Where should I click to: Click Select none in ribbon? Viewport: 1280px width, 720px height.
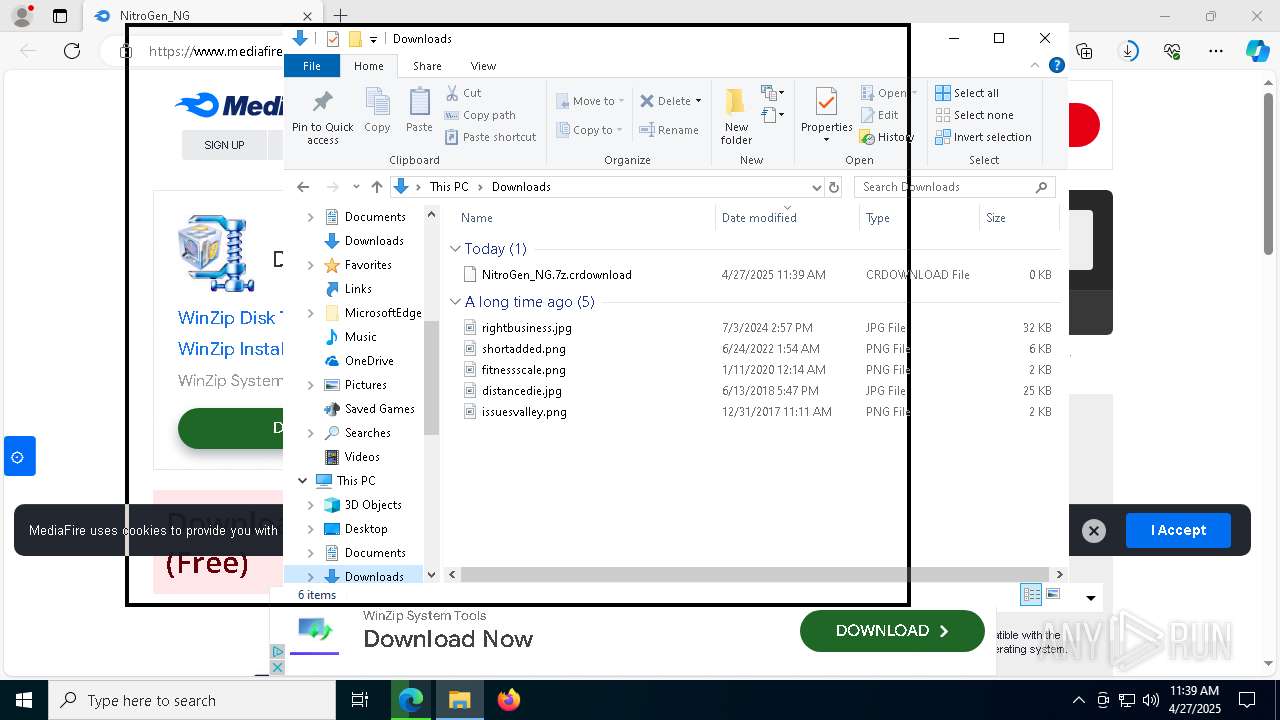pyautogui.click(x=974, y=115)
